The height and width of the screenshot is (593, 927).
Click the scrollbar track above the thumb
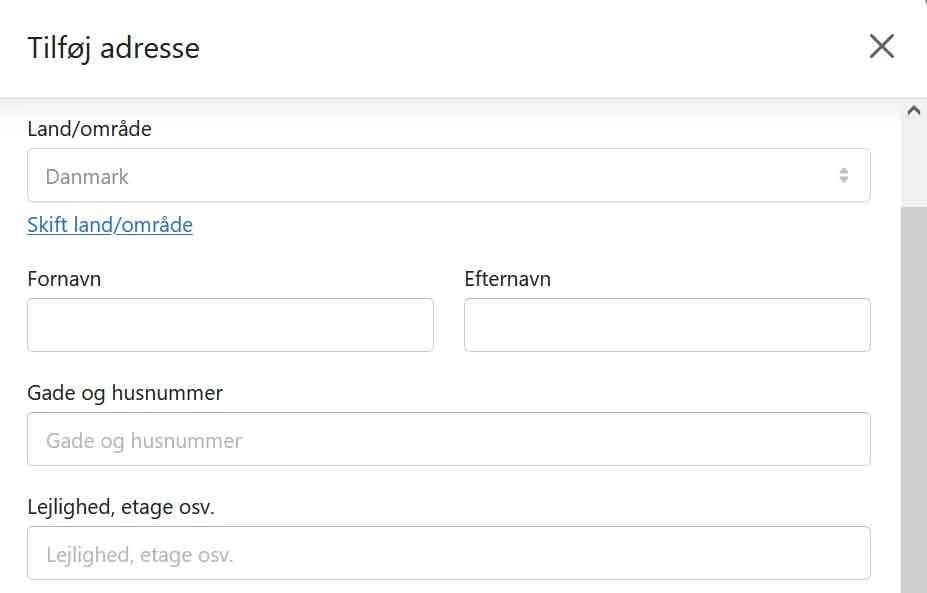(x=914, y=163)
